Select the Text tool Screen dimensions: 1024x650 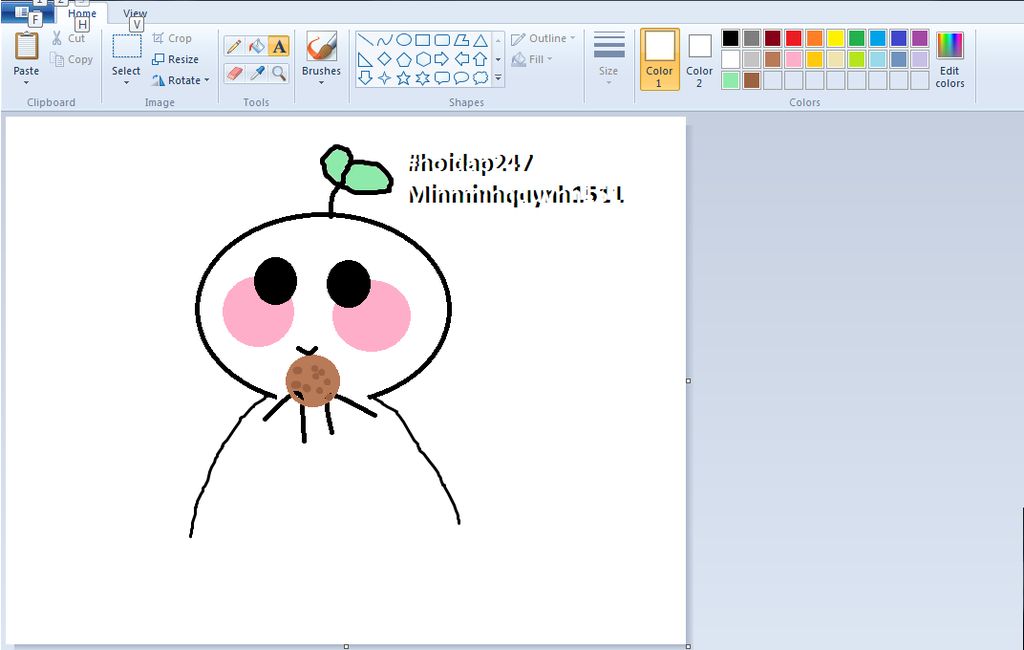pos(279,46)
